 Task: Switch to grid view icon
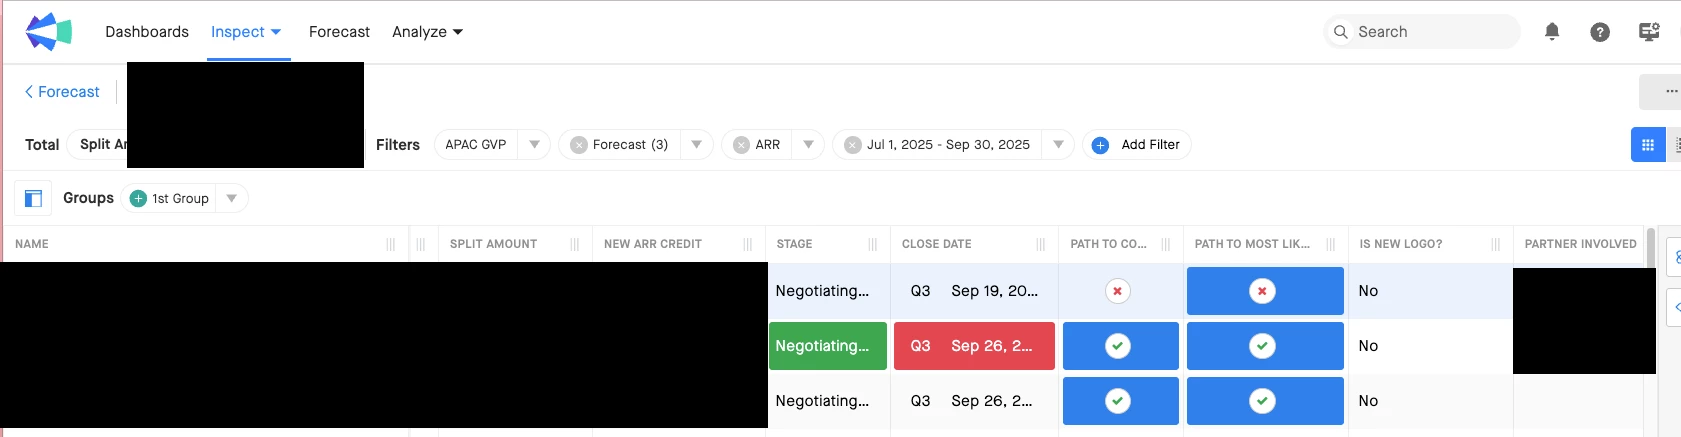click(x=1647, y=145)
